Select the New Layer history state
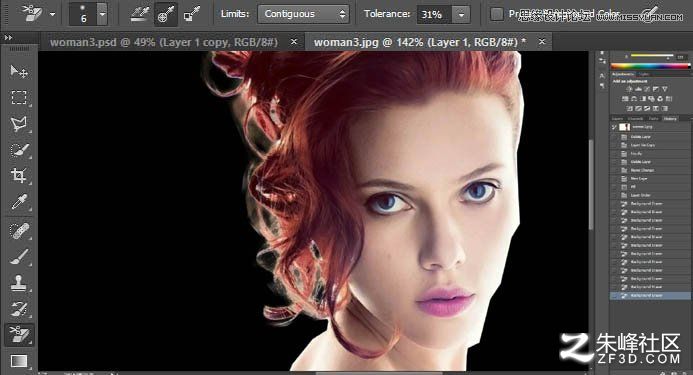693x375 pixels. pyautogui.click(x=650, y=179)
